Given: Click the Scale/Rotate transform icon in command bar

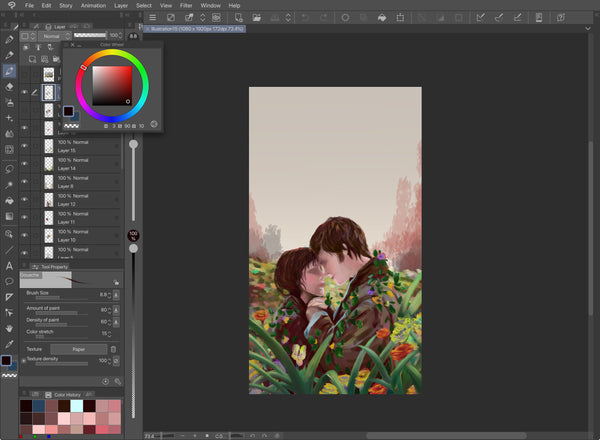Looking at the screenshot, I should point(400,18).
